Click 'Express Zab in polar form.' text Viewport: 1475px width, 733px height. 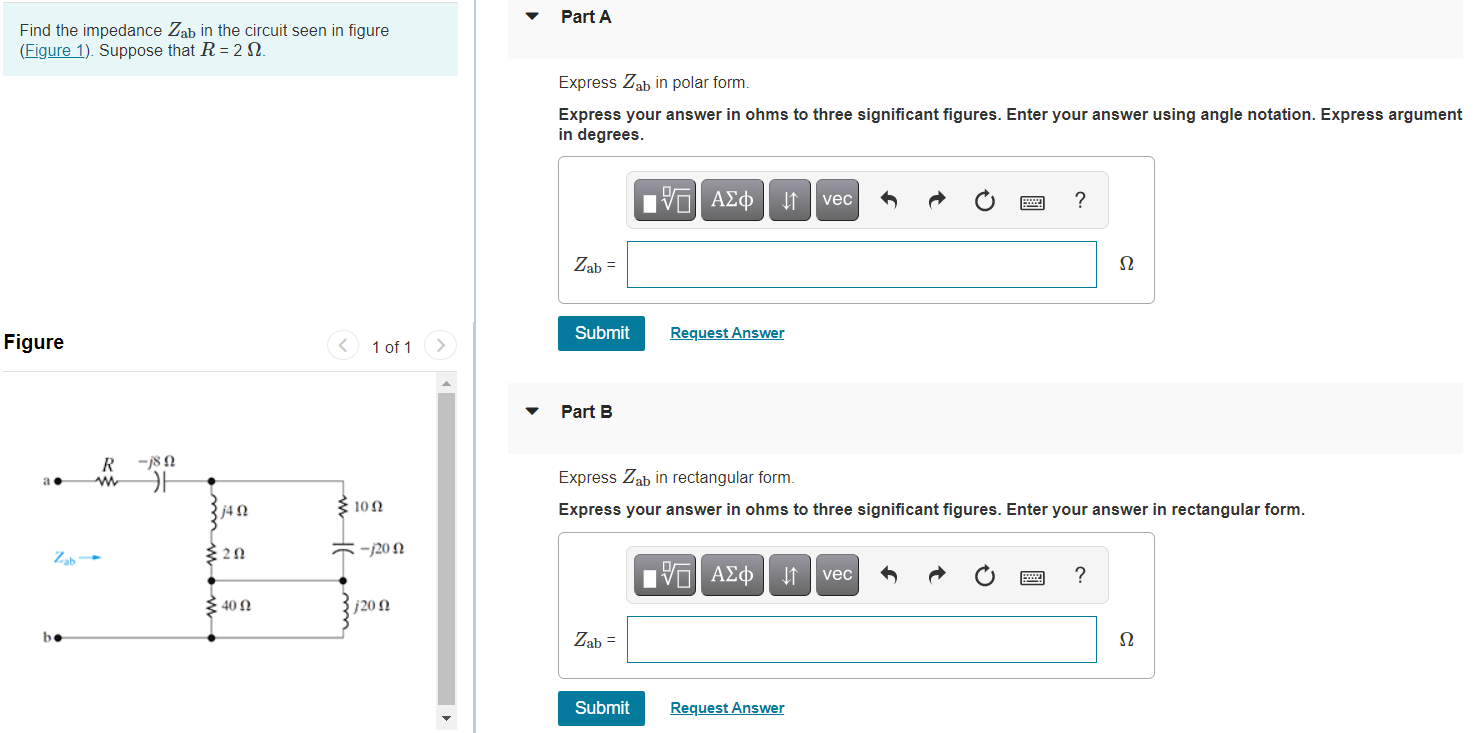[654, 83]
